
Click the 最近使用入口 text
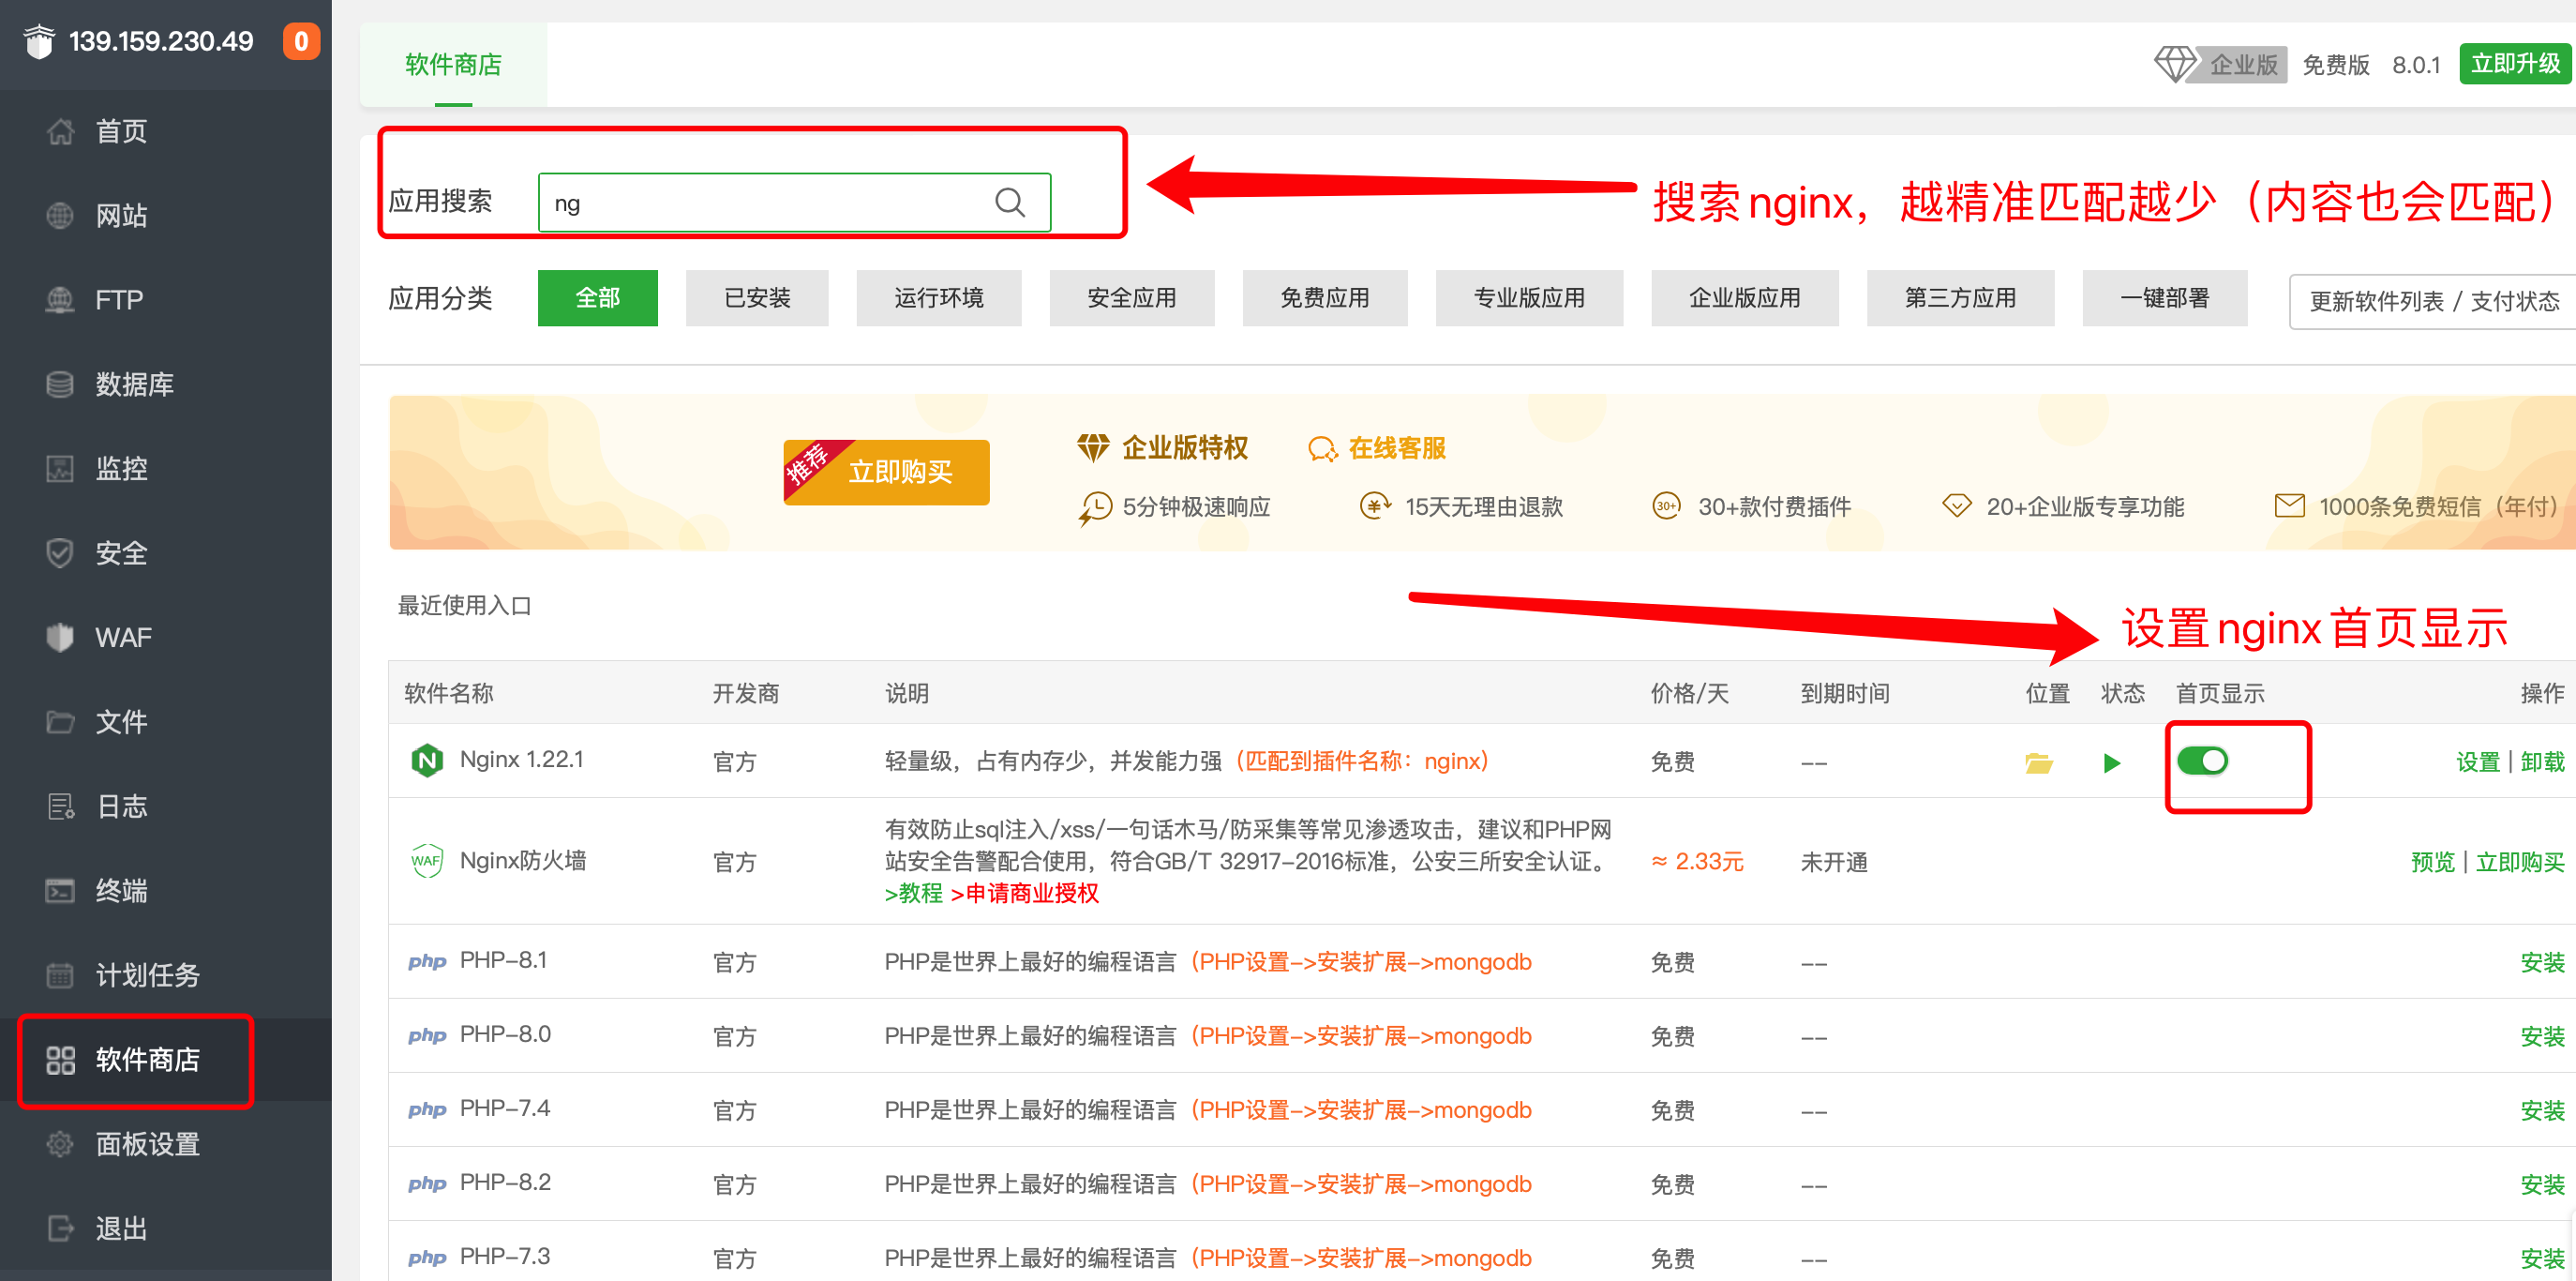click(464, 605)
